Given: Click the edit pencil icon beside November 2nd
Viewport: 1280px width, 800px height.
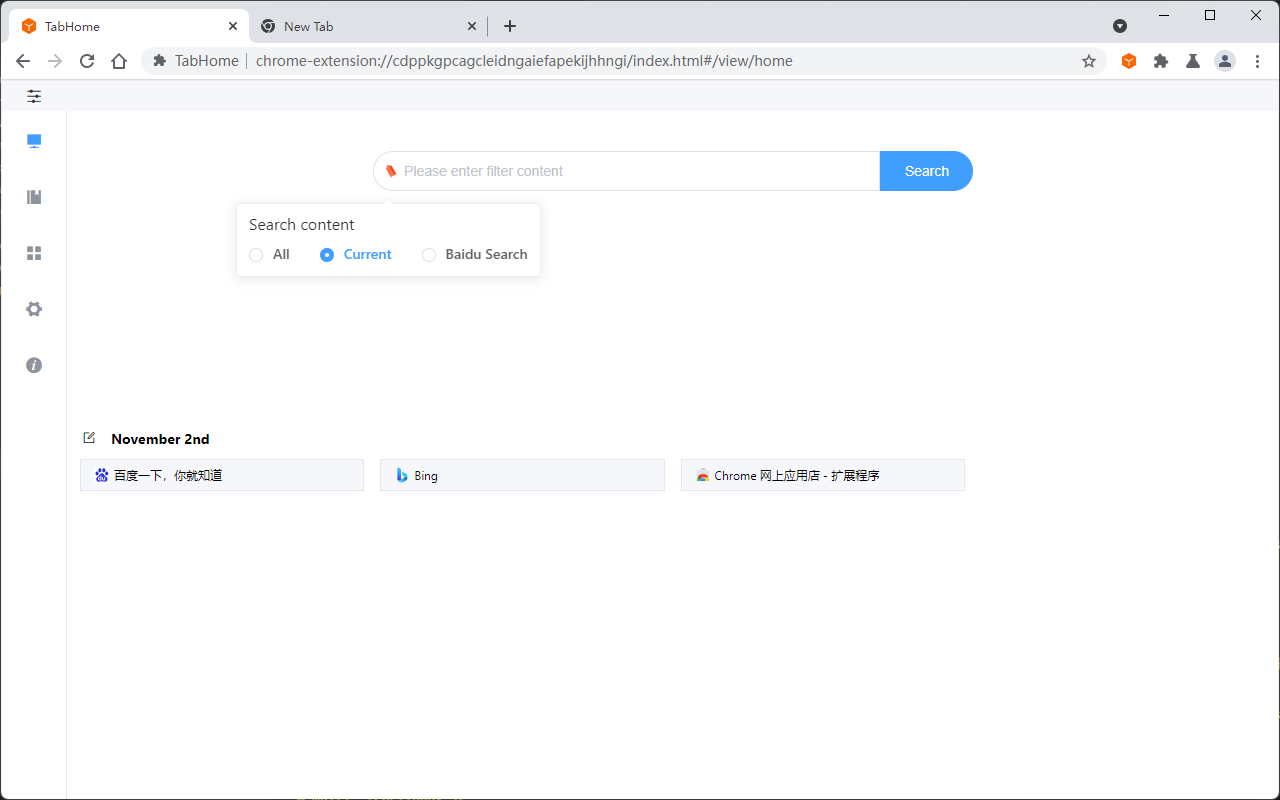Looking at the screenshot, I should tap(89, 437).
